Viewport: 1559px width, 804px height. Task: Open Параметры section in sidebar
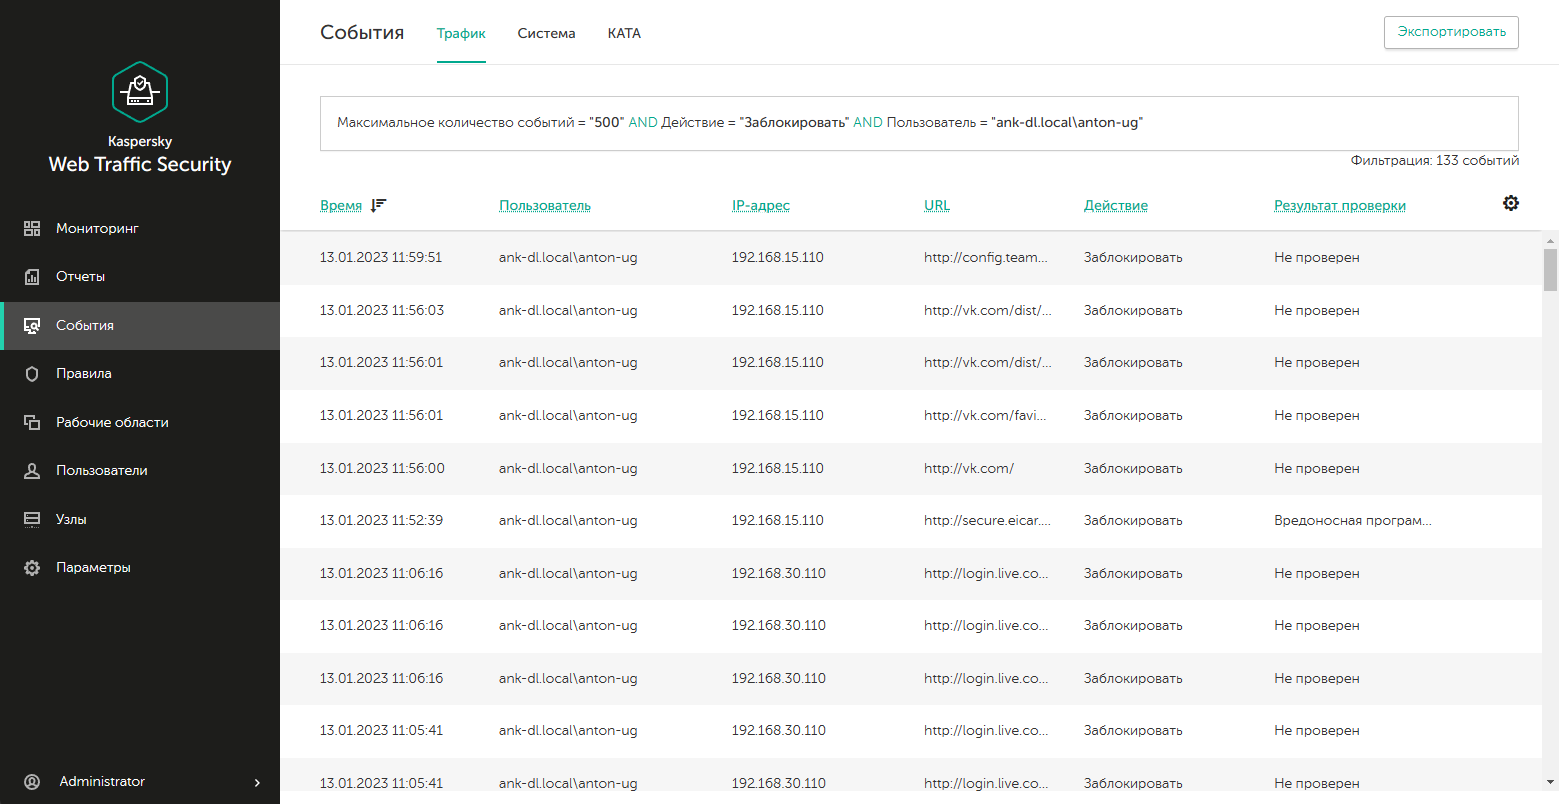point(140,568)
